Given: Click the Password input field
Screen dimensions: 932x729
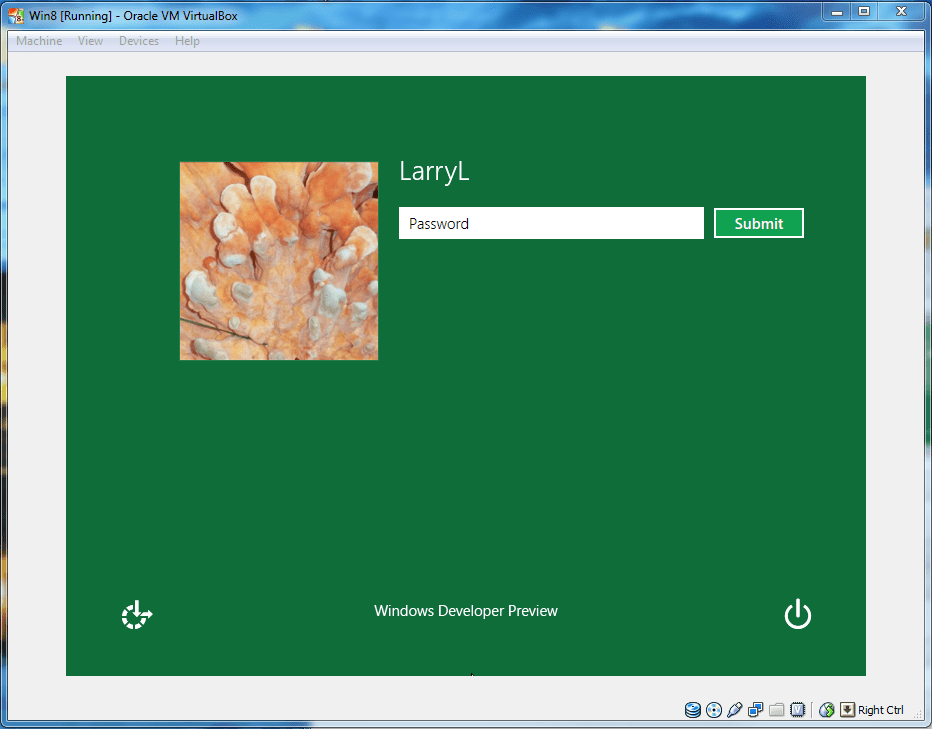Looking at the screenshot, I should (551, 223).
